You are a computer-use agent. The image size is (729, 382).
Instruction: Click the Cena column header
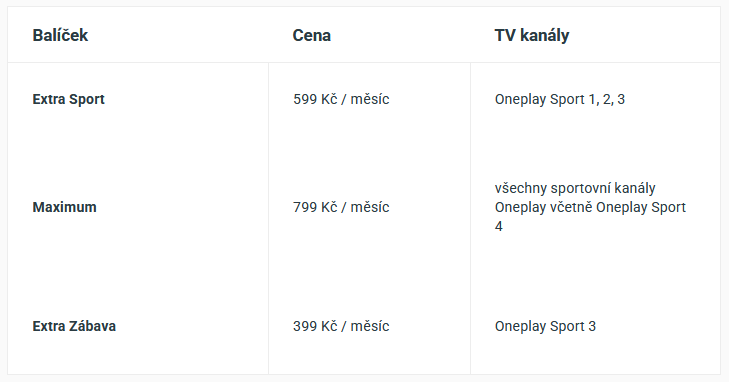pos(311,35)
